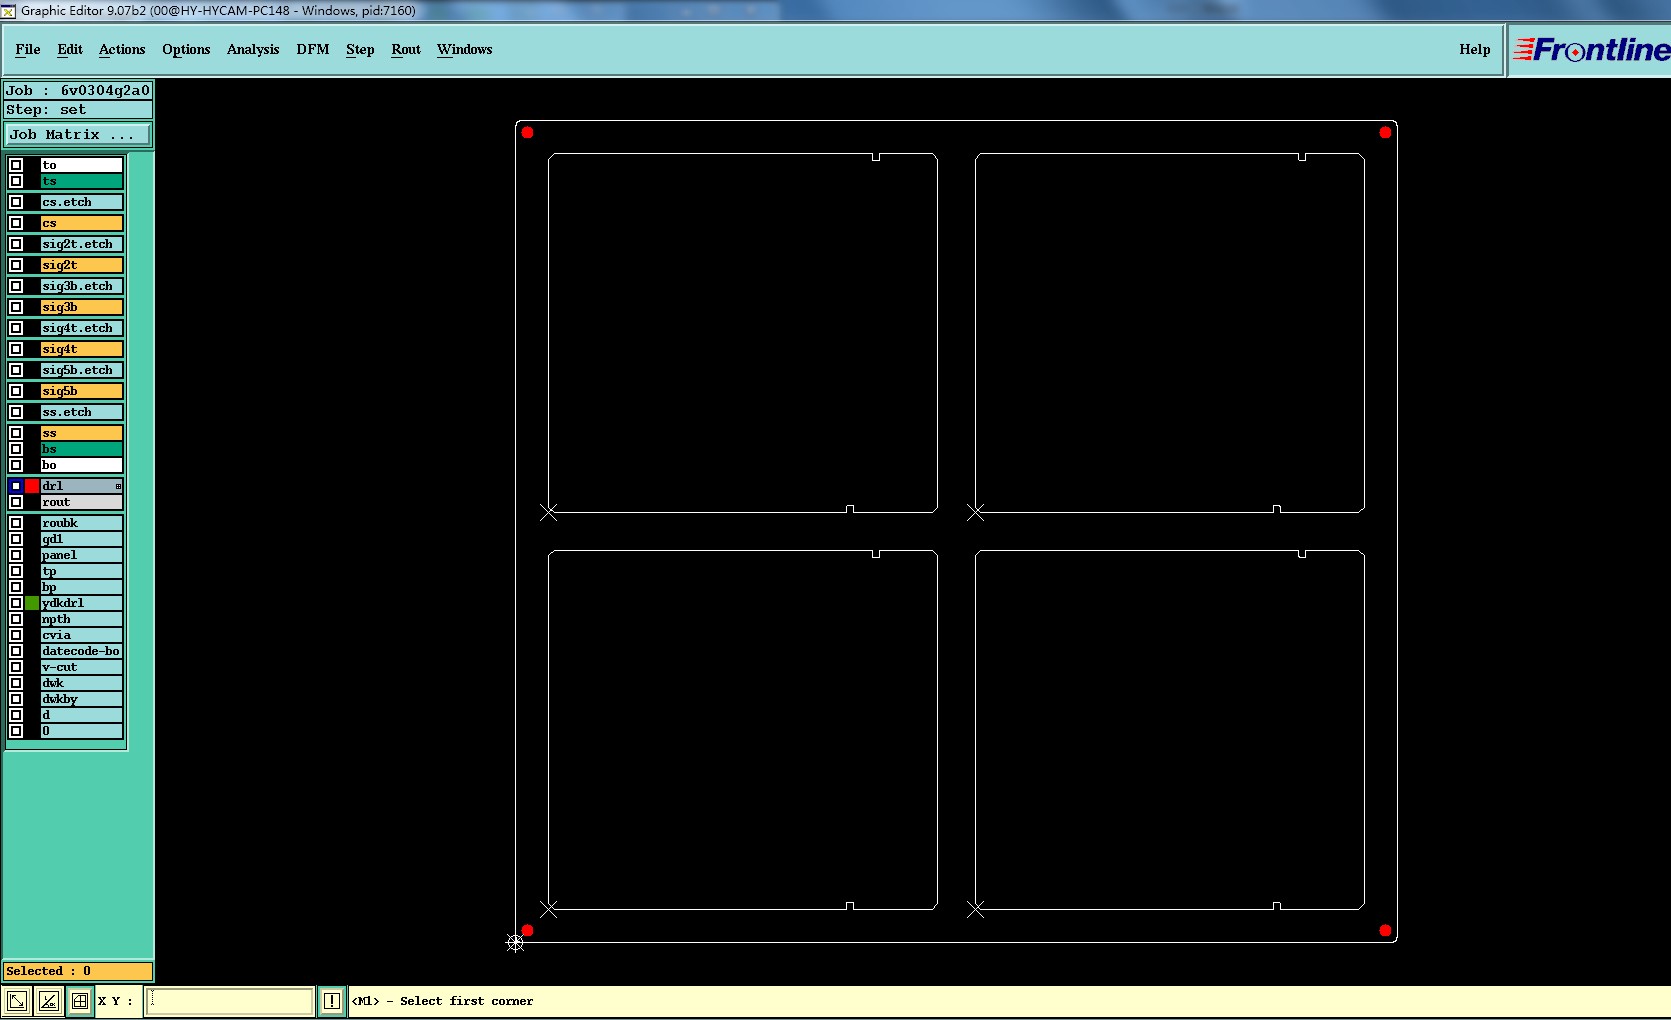Select the dwk layer name
This screenshot has height=1020, width=1671.
(x=82, y=683)
